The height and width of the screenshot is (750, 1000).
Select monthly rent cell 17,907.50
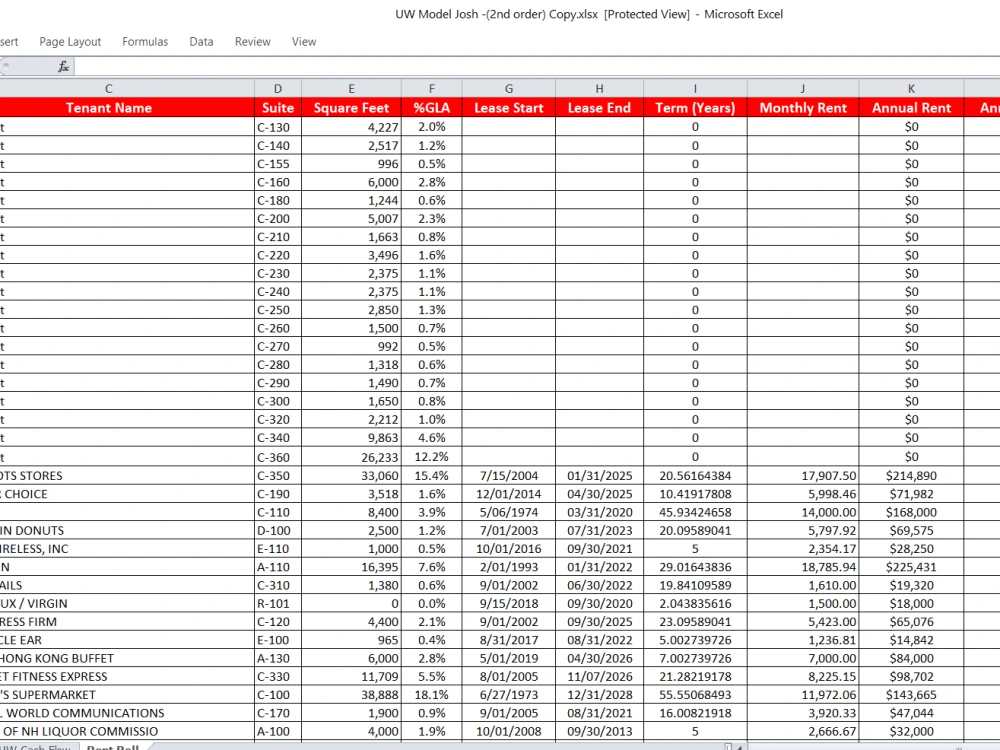[x=803, y=476]
